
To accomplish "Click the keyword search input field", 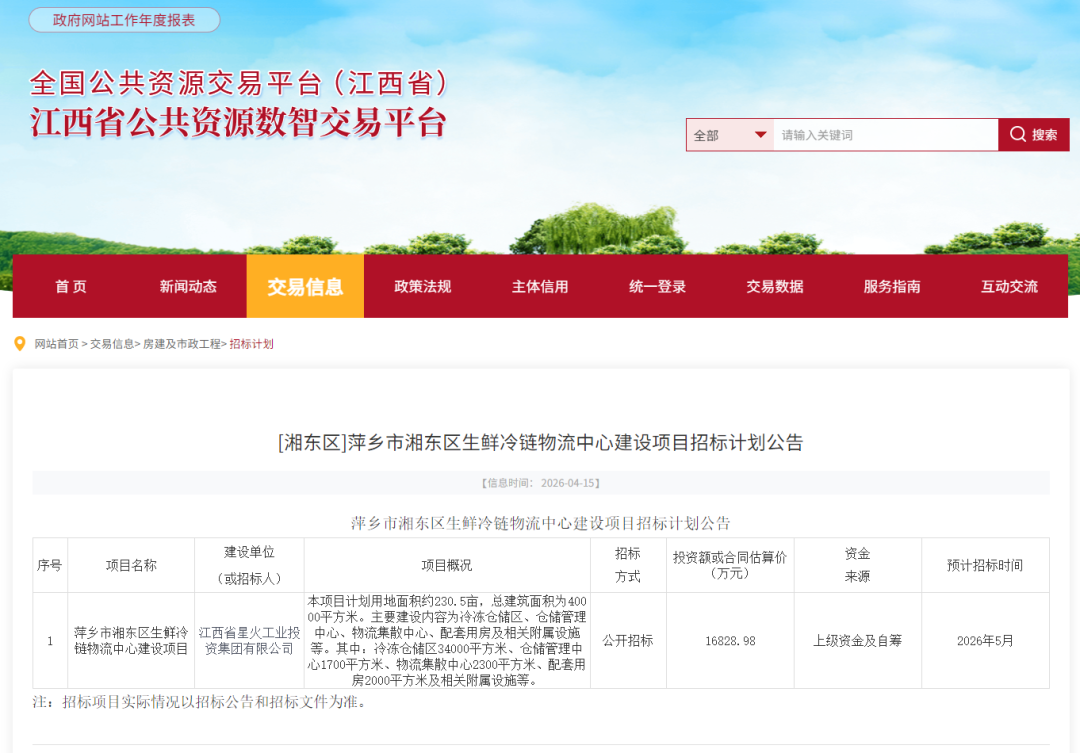I will (886, 135).
